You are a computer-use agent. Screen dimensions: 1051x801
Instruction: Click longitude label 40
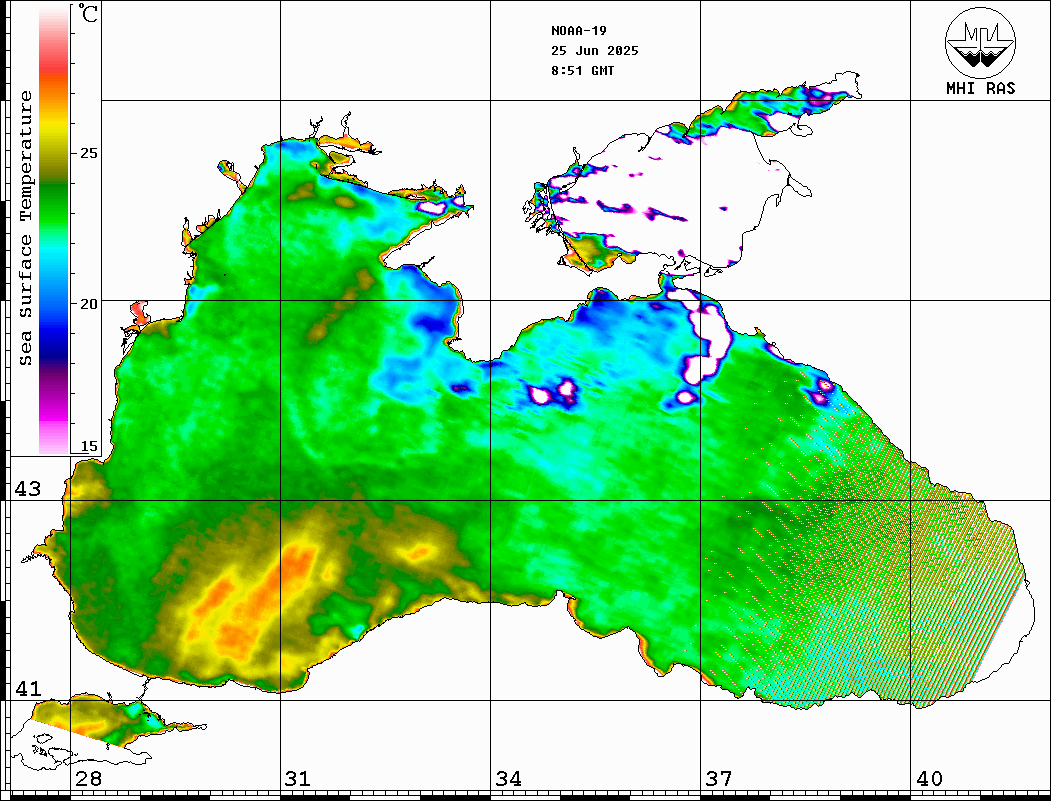[929, 779]
